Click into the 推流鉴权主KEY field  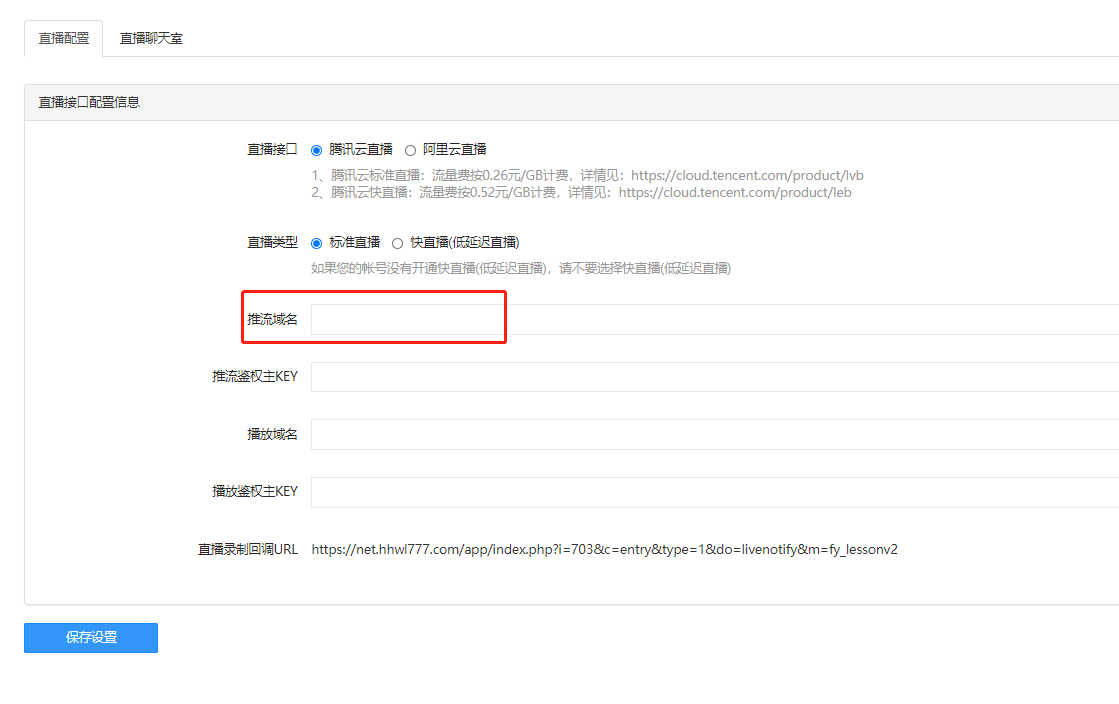(x=714, y=377)
